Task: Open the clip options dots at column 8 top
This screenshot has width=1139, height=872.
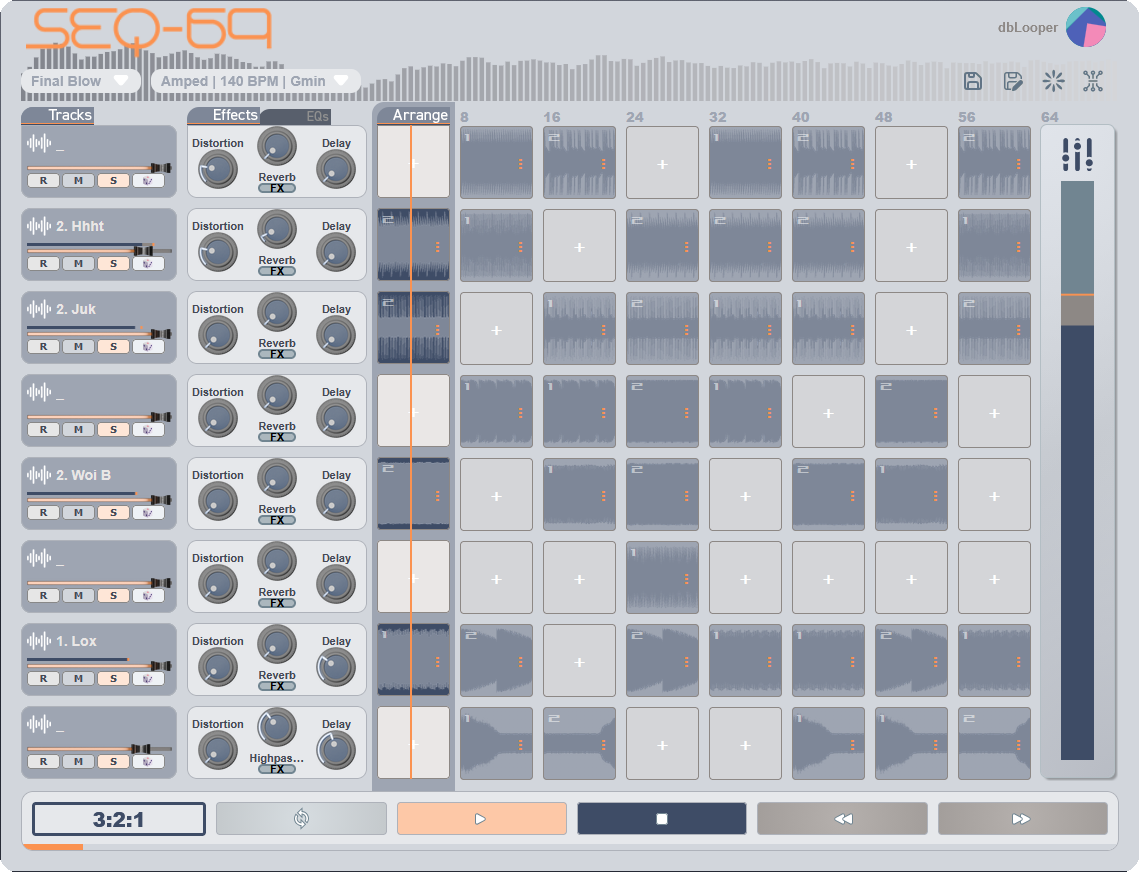Action: tap(521, 164)
